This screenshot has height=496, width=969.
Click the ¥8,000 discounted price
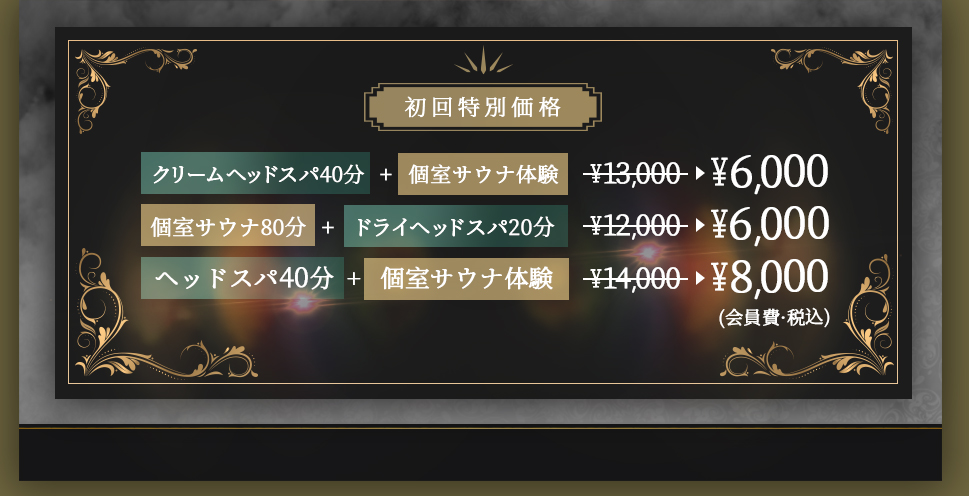(x=769, y=277)
